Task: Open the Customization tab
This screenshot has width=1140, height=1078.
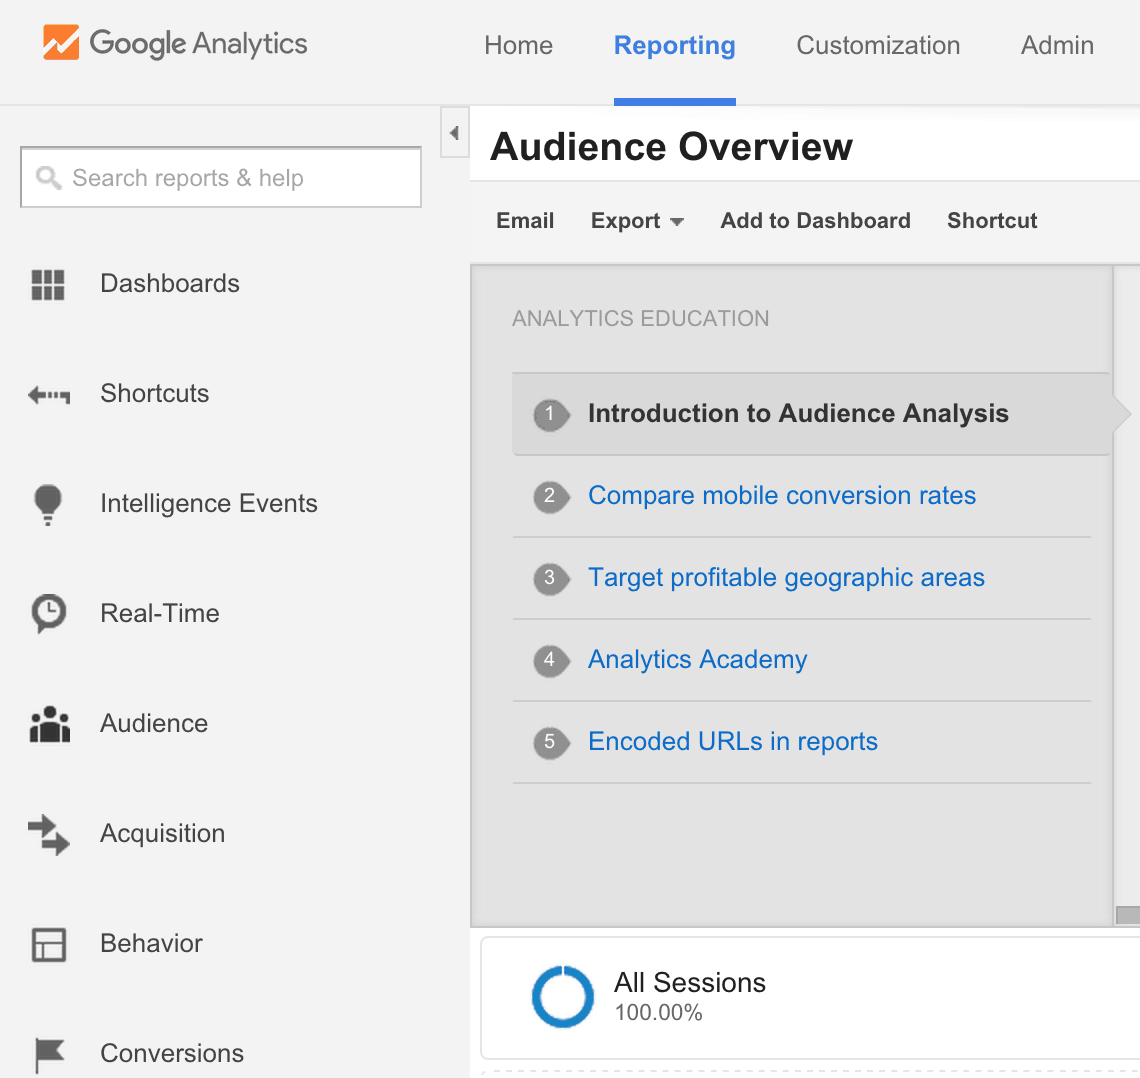Action: (x=878, y=45)
